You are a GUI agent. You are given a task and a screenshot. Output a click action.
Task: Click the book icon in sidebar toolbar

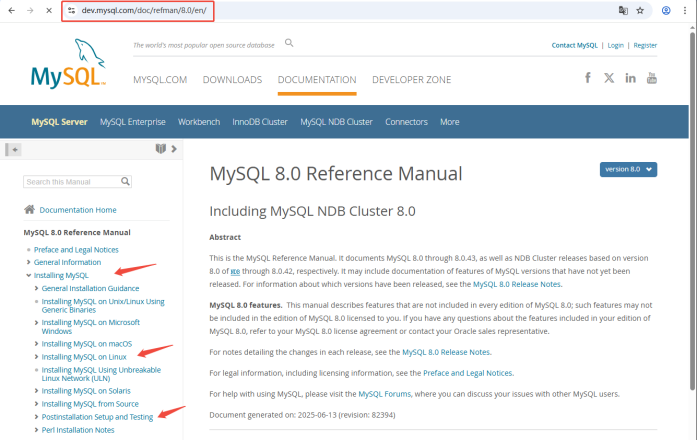(160, 148)
